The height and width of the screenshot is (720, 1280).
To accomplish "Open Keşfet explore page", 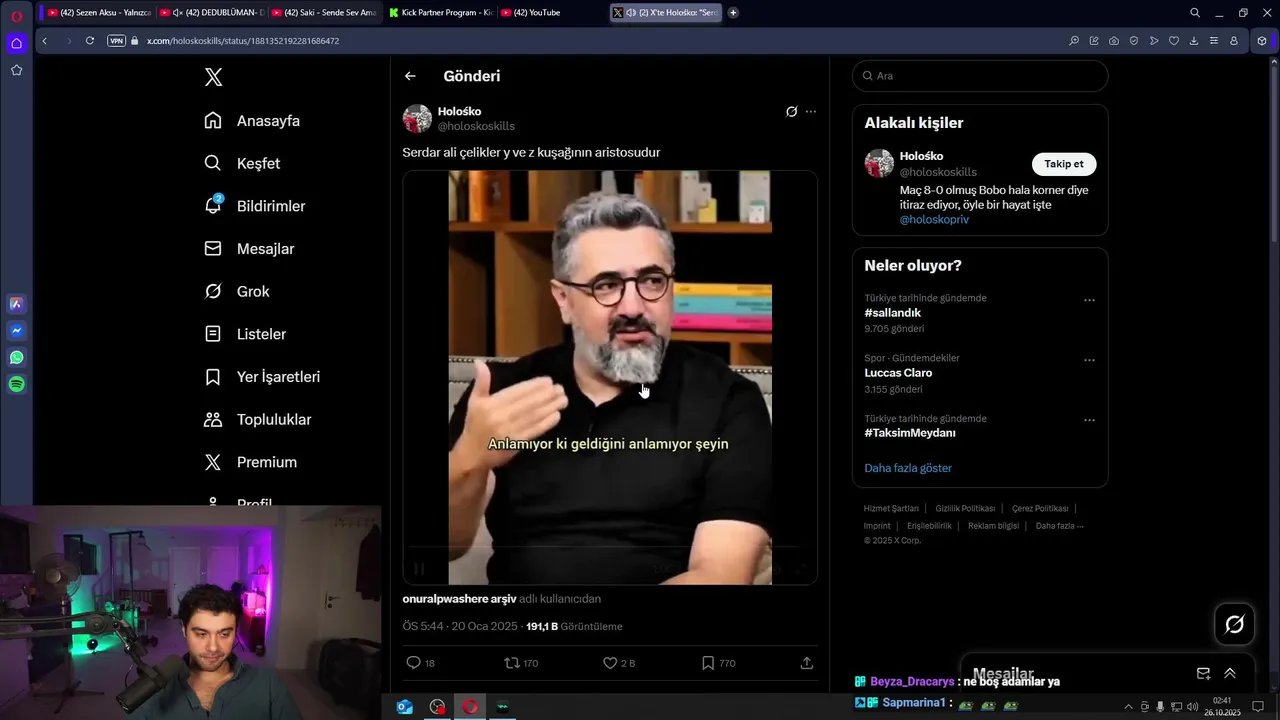I will [x=242, y=163].
